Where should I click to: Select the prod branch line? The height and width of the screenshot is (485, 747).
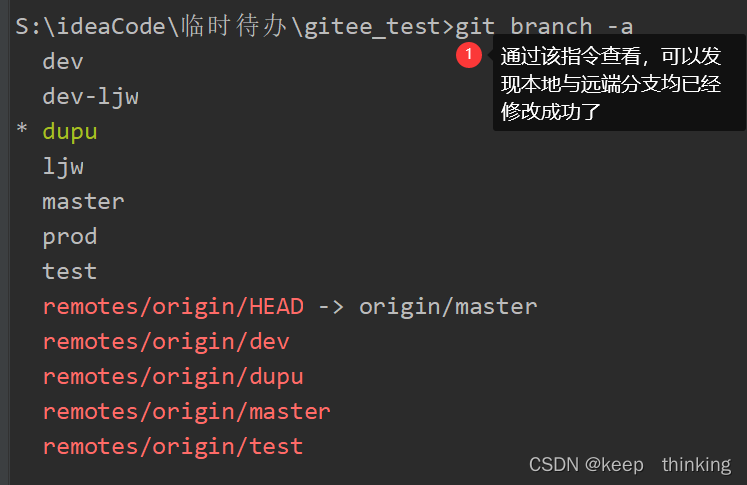[70, 237]
